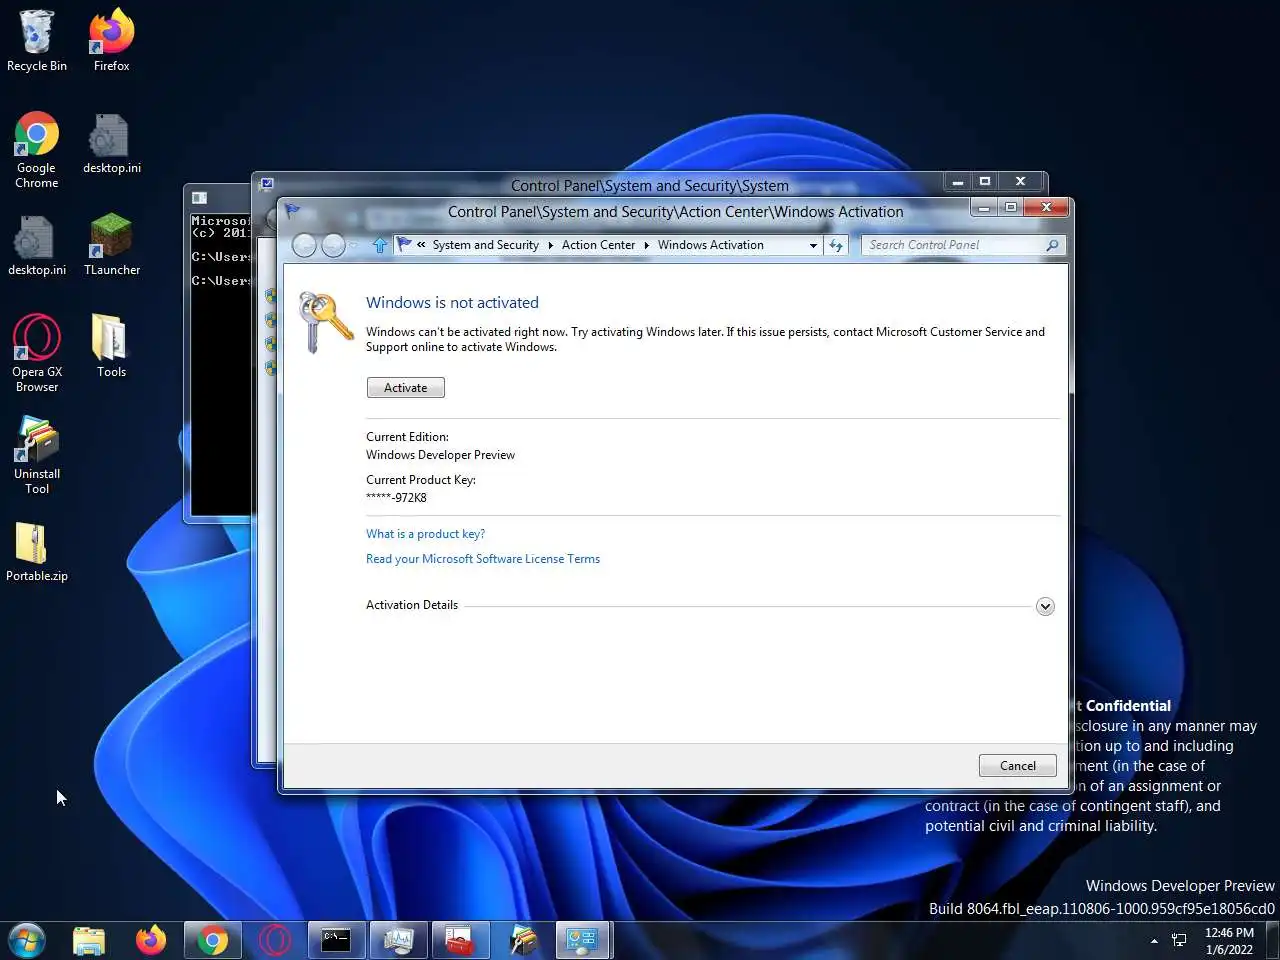Image resolution: width=1280 pixels, height=960 pixels.
Task: Open 'What is a product key?' link
Action: (x=425, y=534)
